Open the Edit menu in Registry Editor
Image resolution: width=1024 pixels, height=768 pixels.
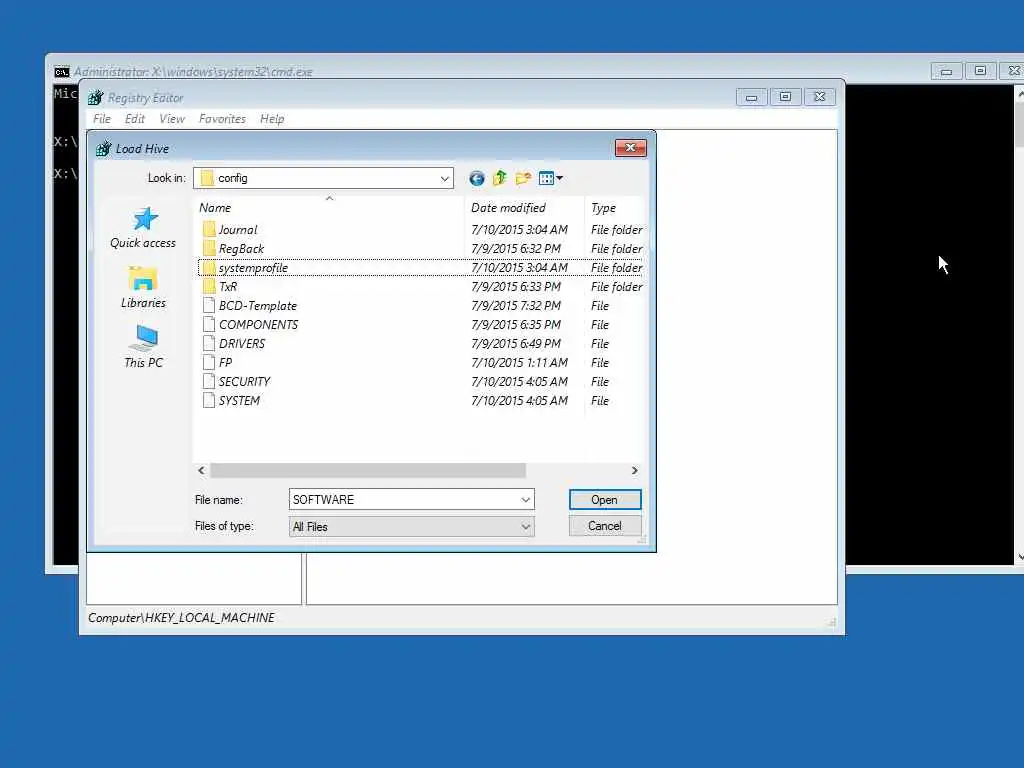tap(135, 119)
